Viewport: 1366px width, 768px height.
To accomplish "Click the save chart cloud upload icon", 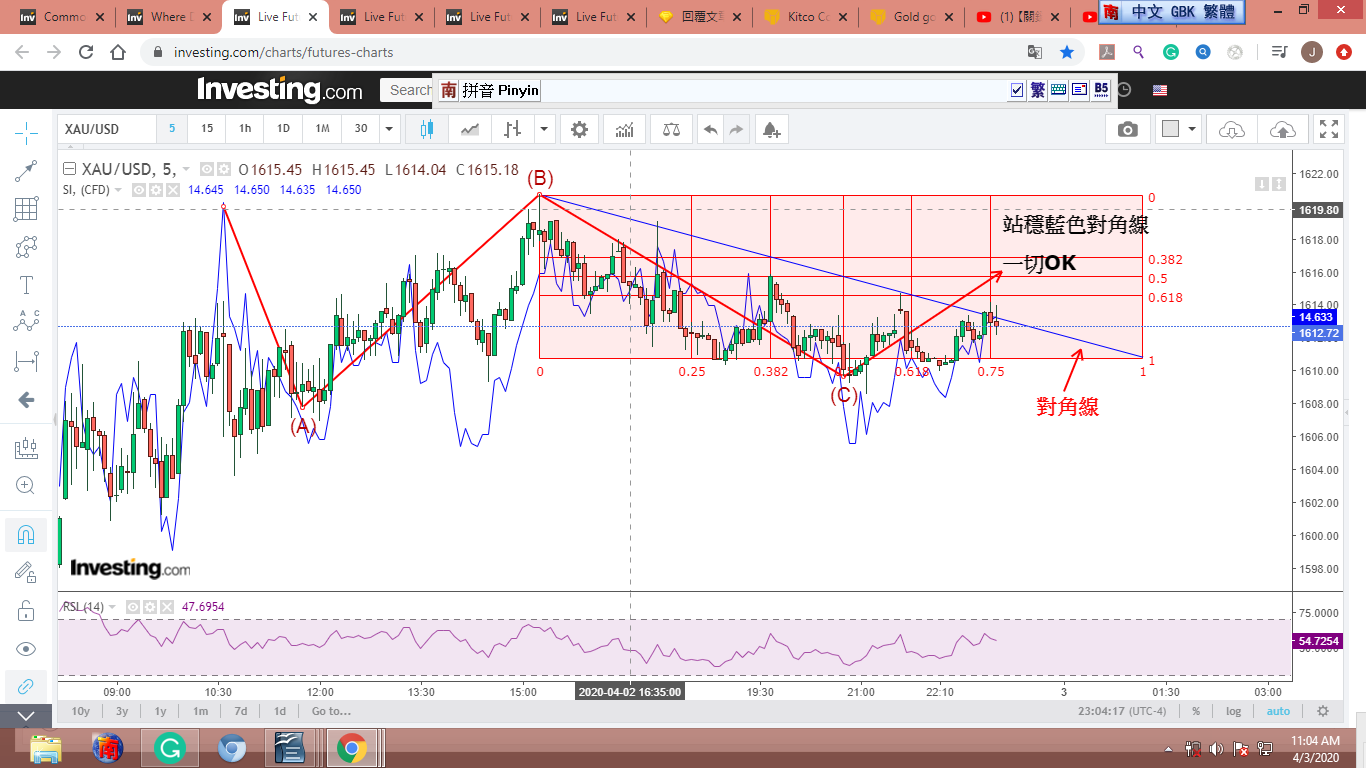I will point(1282,129).
